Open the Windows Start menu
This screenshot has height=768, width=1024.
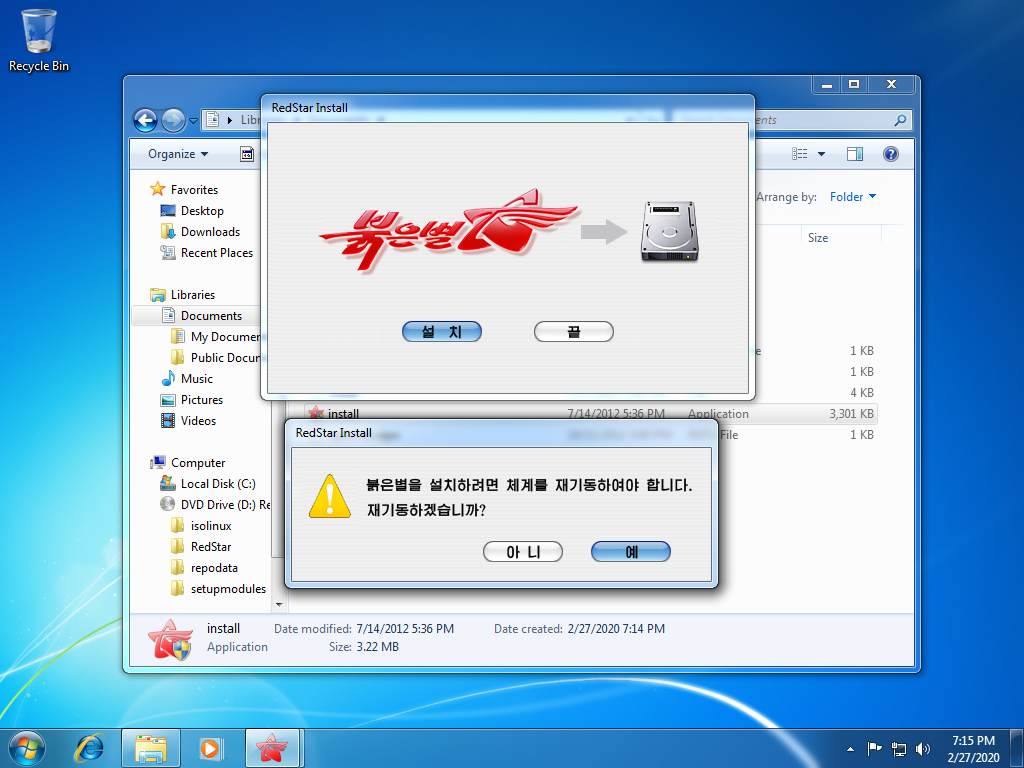(x=26, y=748)
